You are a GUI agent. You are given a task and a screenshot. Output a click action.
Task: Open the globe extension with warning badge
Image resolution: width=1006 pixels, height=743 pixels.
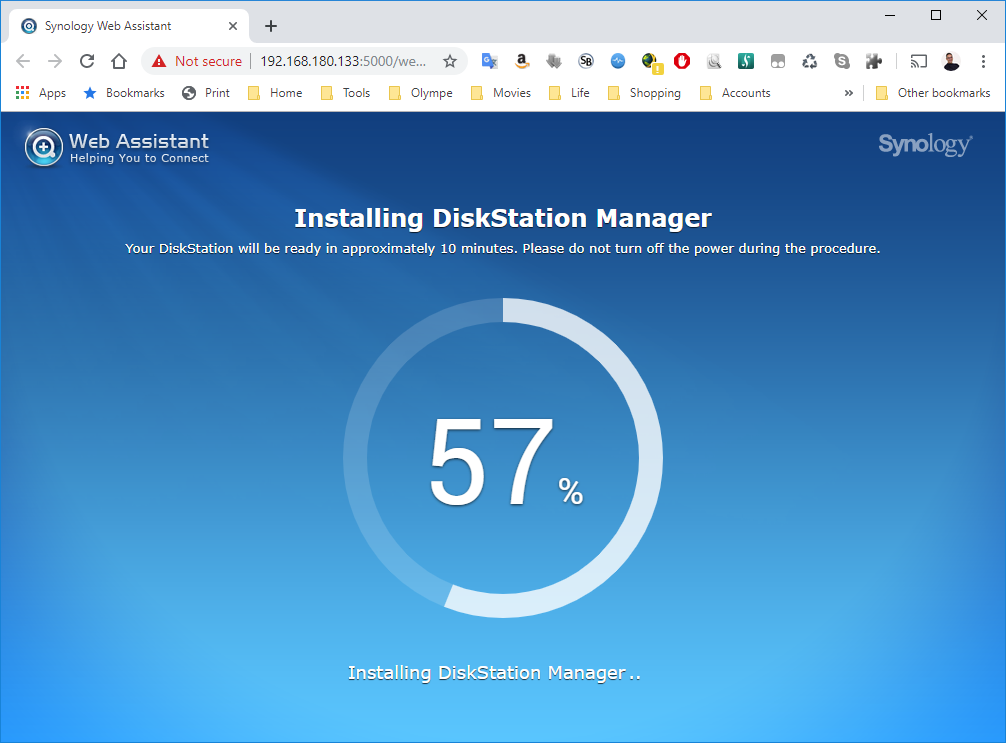(x=651, y=62)
